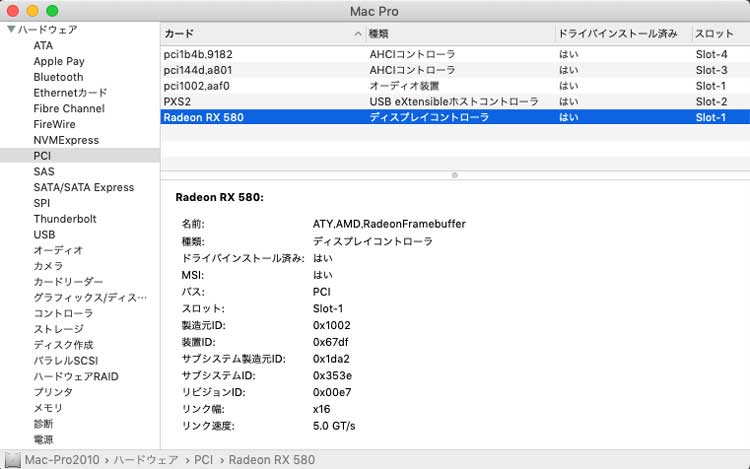Open ディスク作成 in the sidebar
Image resolution: width=750 pixels, height=469 pixels.
[63, 345]
